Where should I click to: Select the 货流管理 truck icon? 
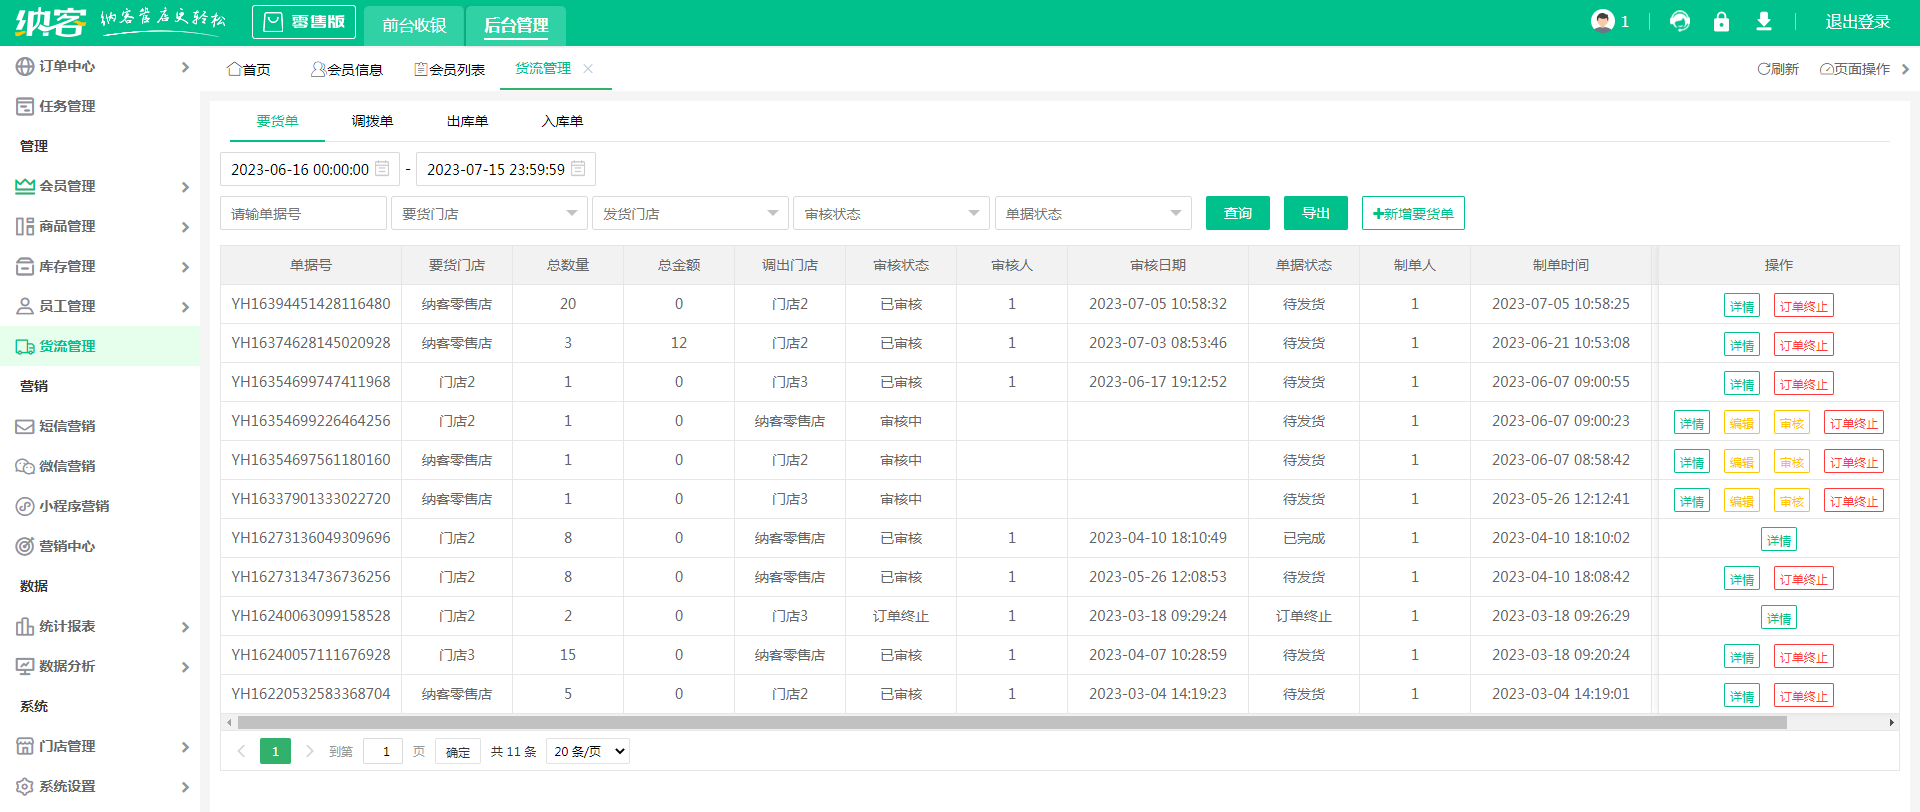(25, 346)
